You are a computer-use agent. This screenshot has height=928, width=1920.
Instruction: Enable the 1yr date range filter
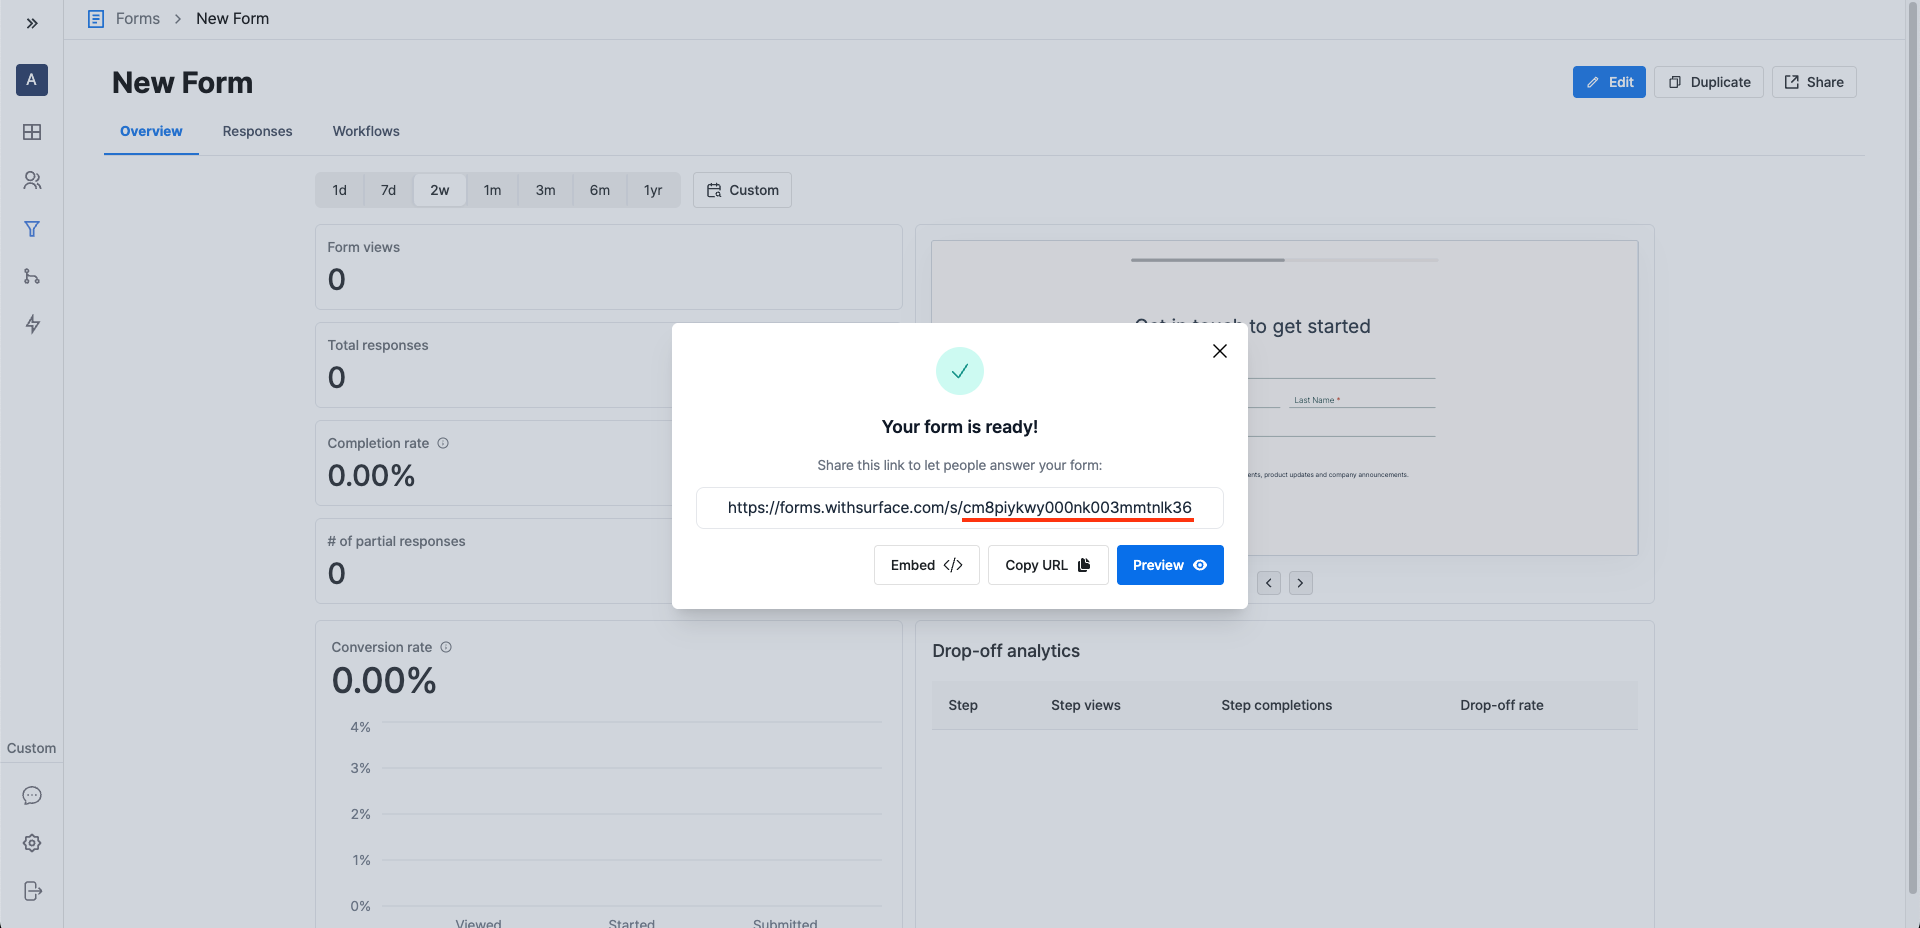(x=653, y=190)
